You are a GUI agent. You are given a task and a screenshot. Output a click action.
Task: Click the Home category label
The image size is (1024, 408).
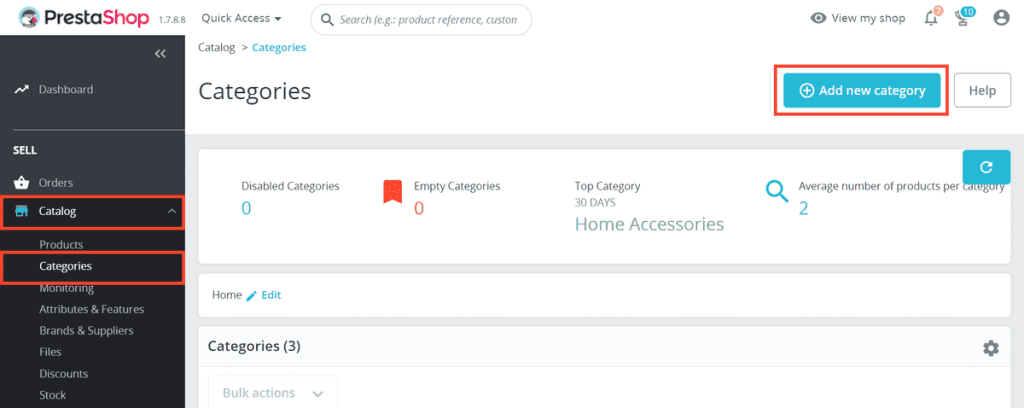click(227, 295)
